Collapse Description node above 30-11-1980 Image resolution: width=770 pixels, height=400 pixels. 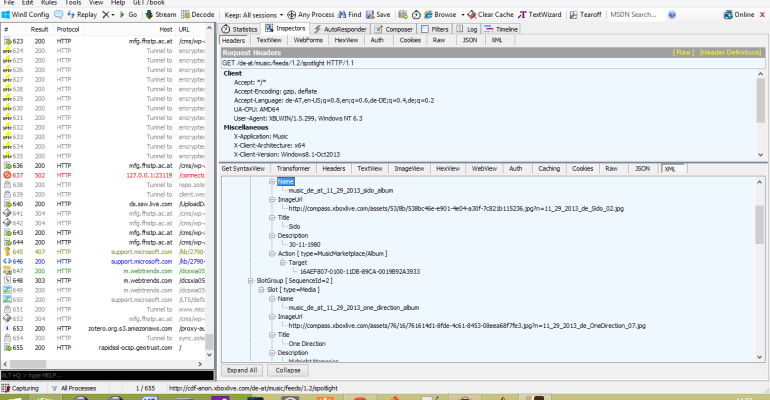click(272, 236)
